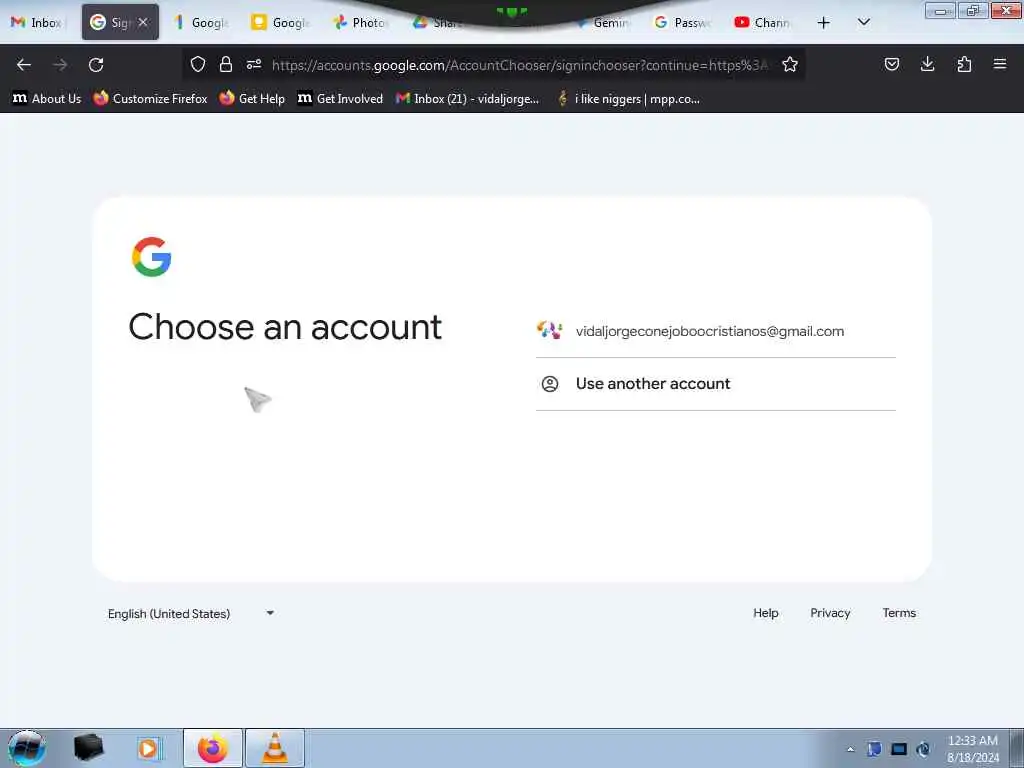Open VLC from the taskbar

[275, 748]
